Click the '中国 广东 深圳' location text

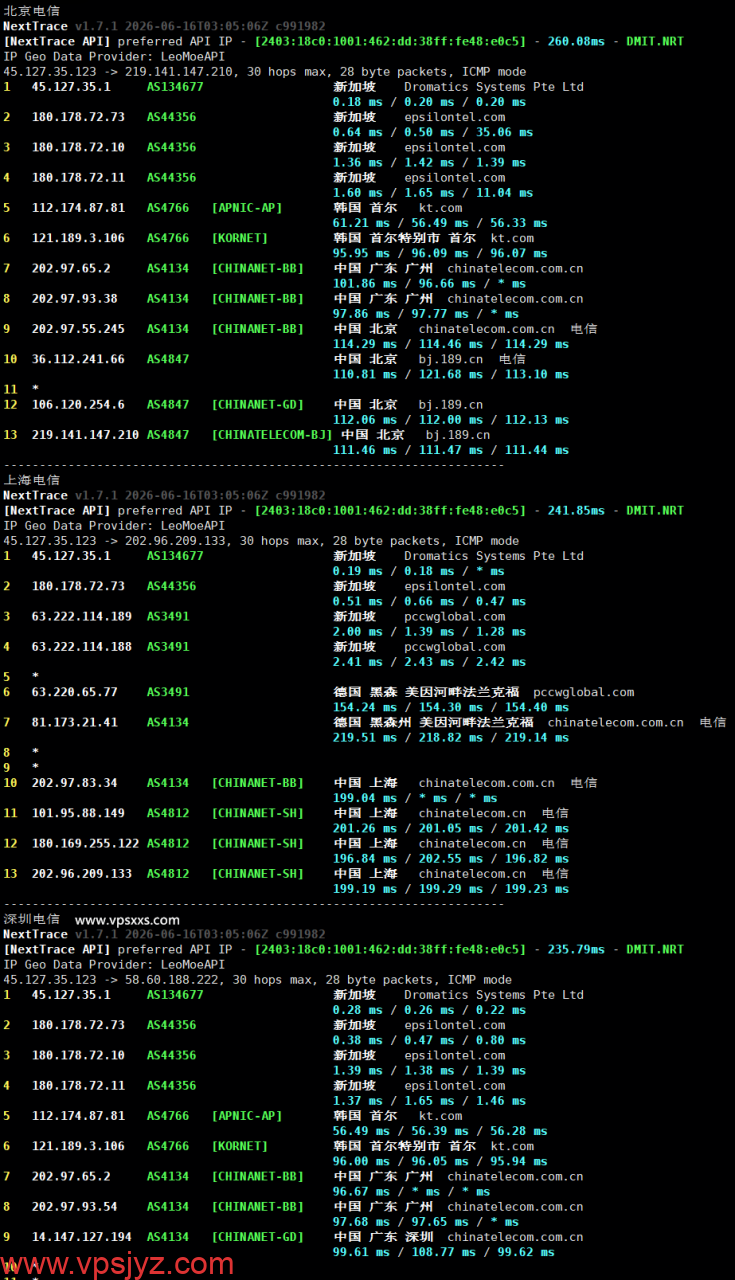point(383,1236)
